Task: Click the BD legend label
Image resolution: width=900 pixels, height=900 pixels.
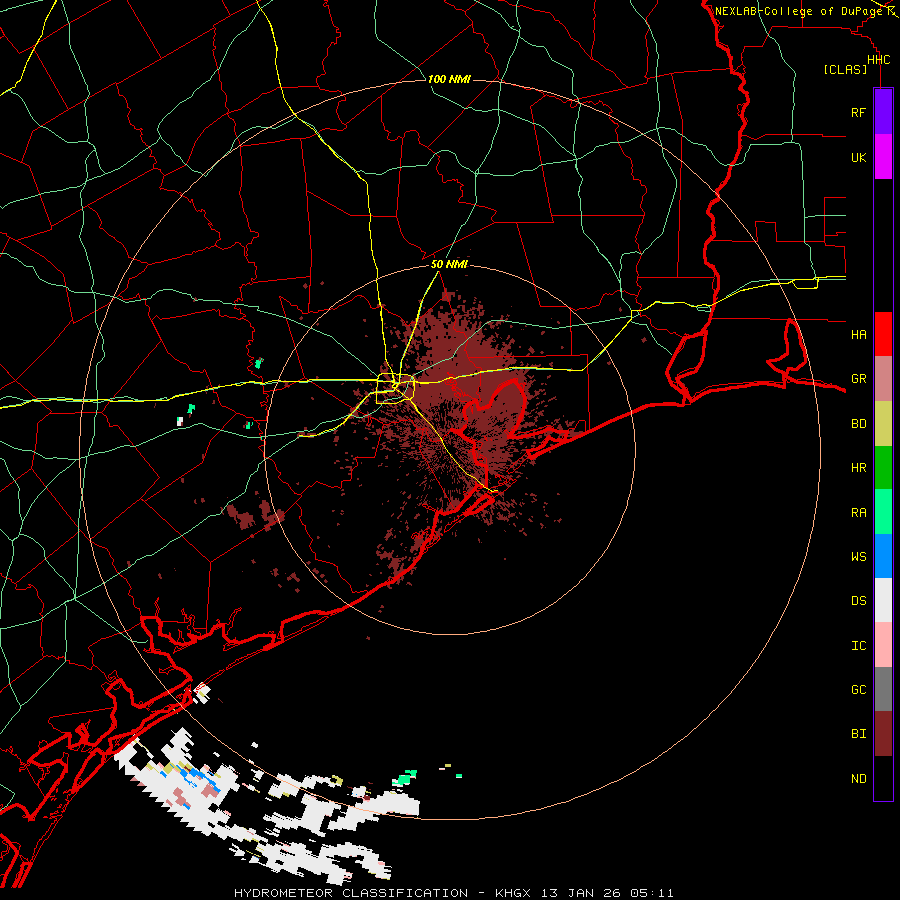Action: coord(858,424)
